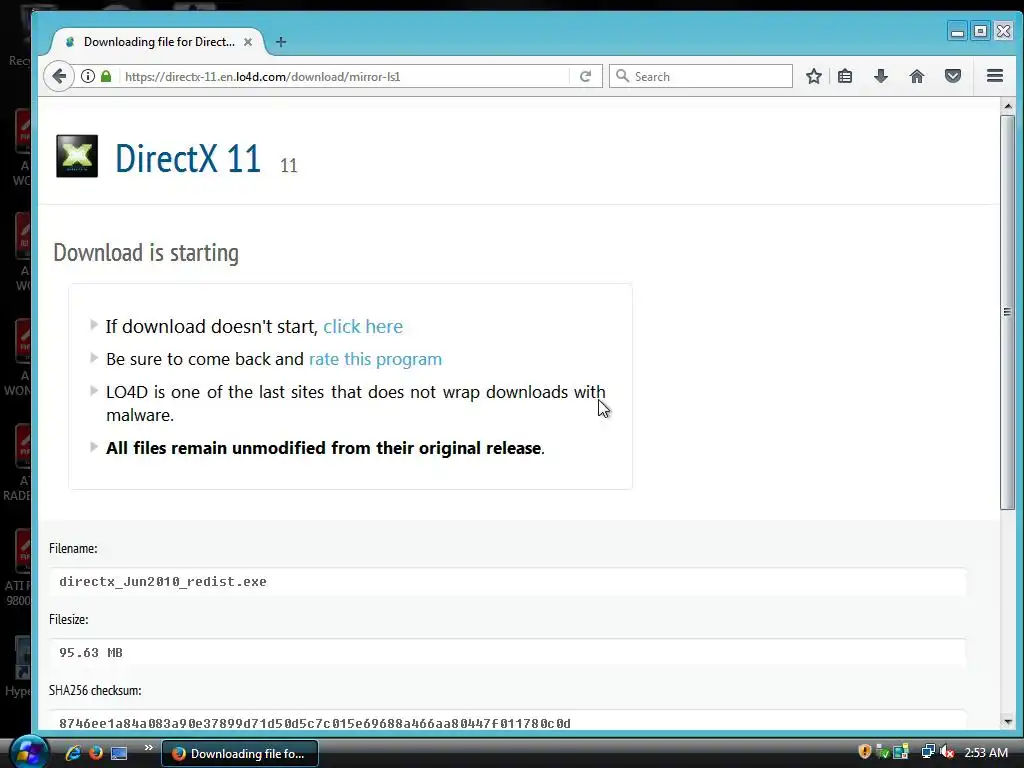Image resolution: width=1024 pixels, height=768 pixels.
Task: Click the '95.63 MB' filesize value
Action: pos(91,653)
